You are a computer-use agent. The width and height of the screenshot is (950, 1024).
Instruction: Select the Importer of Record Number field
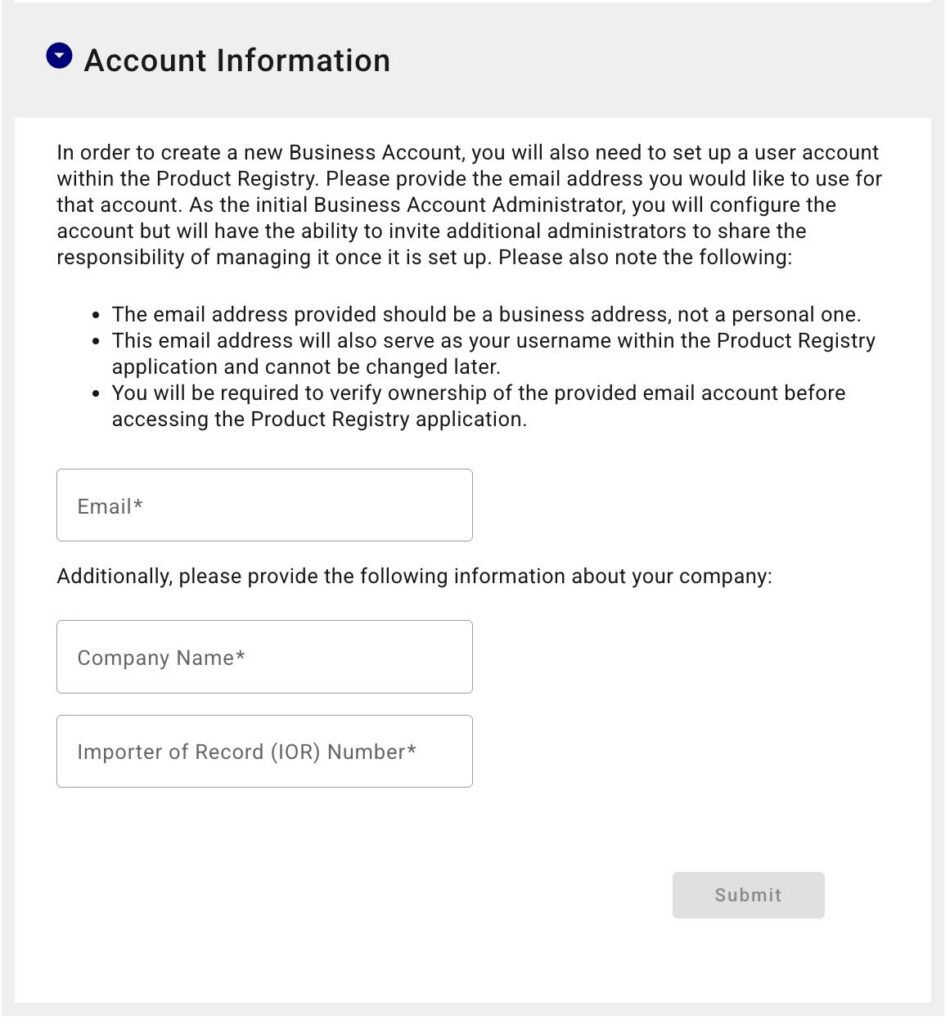click(264, 751)
